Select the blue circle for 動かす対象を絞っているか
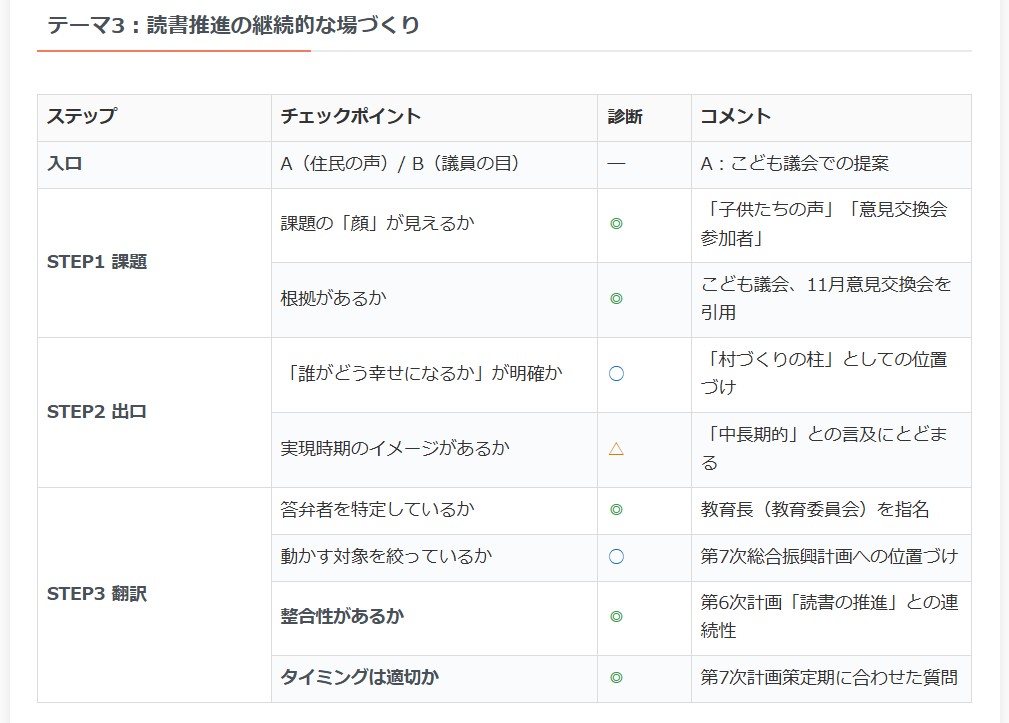Viewport: 1009px width, 723px height. (x=616, y=557)
